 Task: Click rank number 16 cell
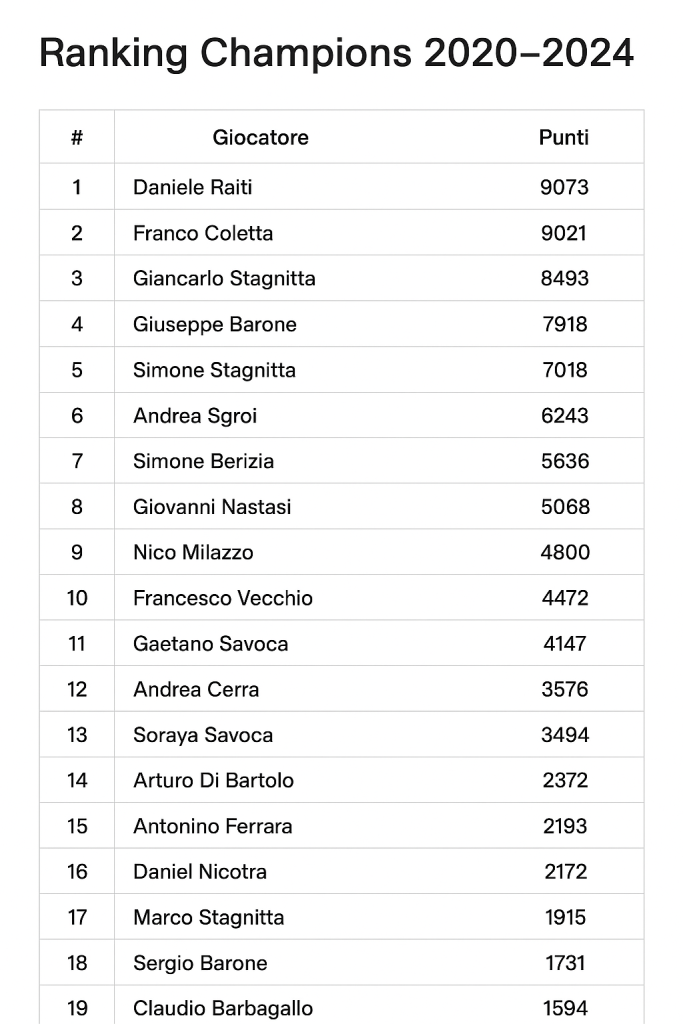tap(77, 872)
